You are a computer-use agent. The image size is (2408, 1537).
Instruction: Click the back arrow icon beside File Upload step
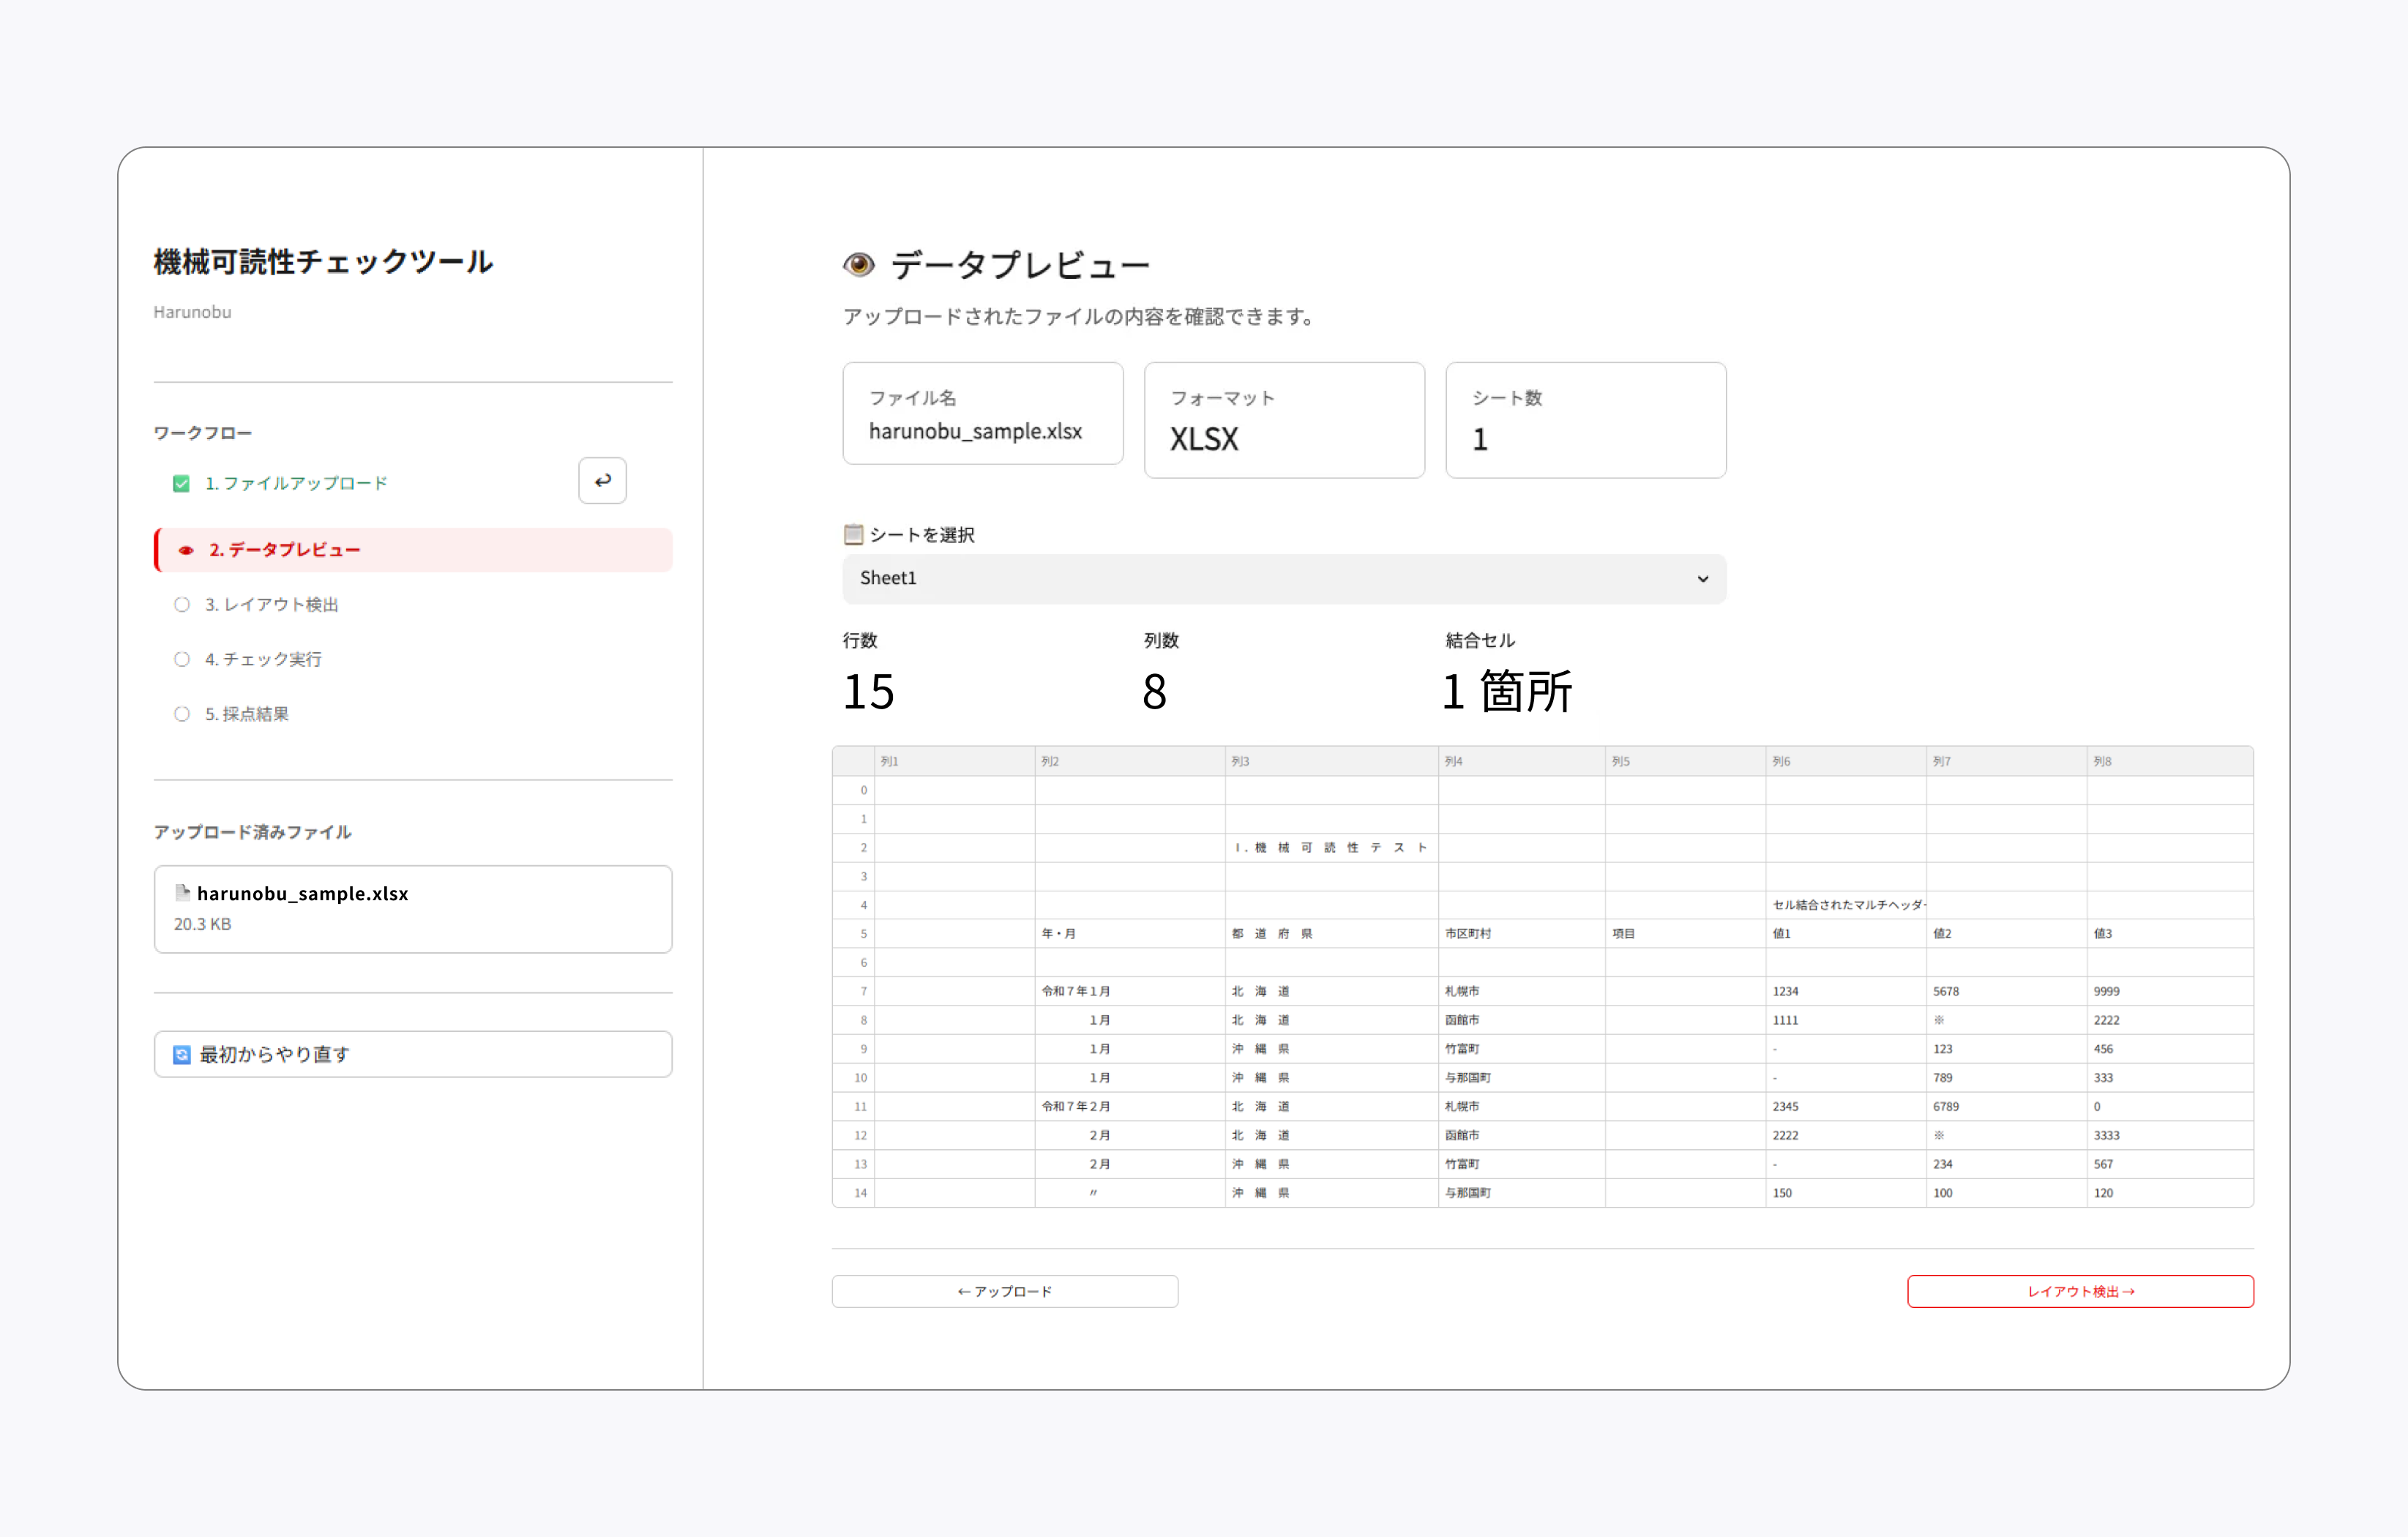click(x=602, y=481)
